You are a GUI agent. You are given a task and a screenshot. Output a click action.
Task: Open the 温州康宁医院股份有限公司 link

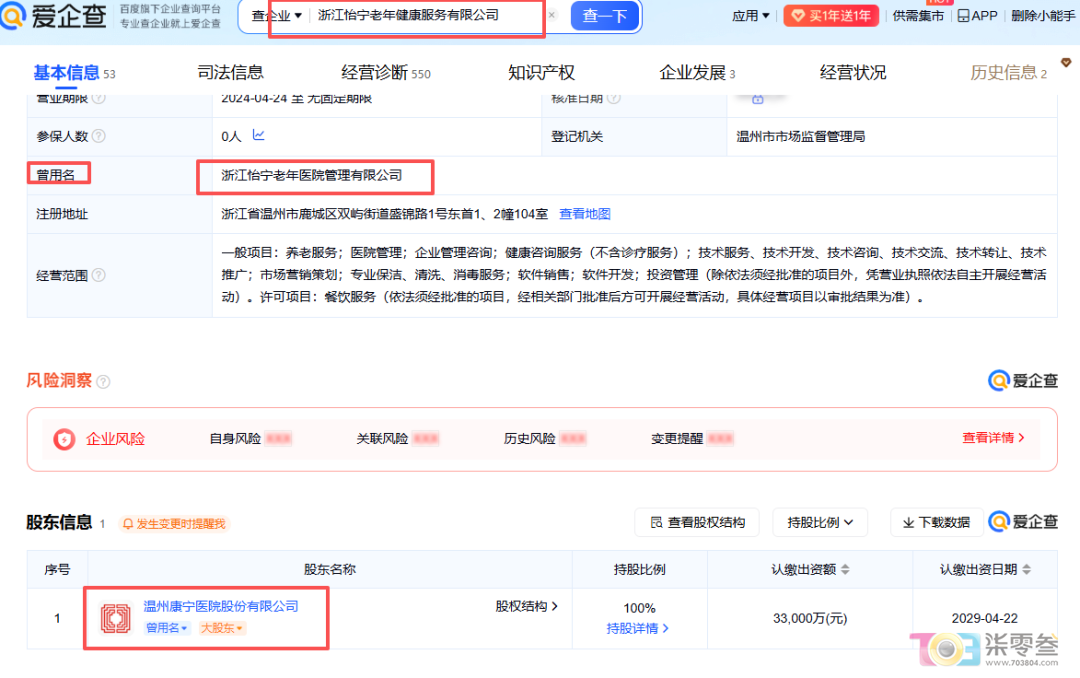coord(220,606)
